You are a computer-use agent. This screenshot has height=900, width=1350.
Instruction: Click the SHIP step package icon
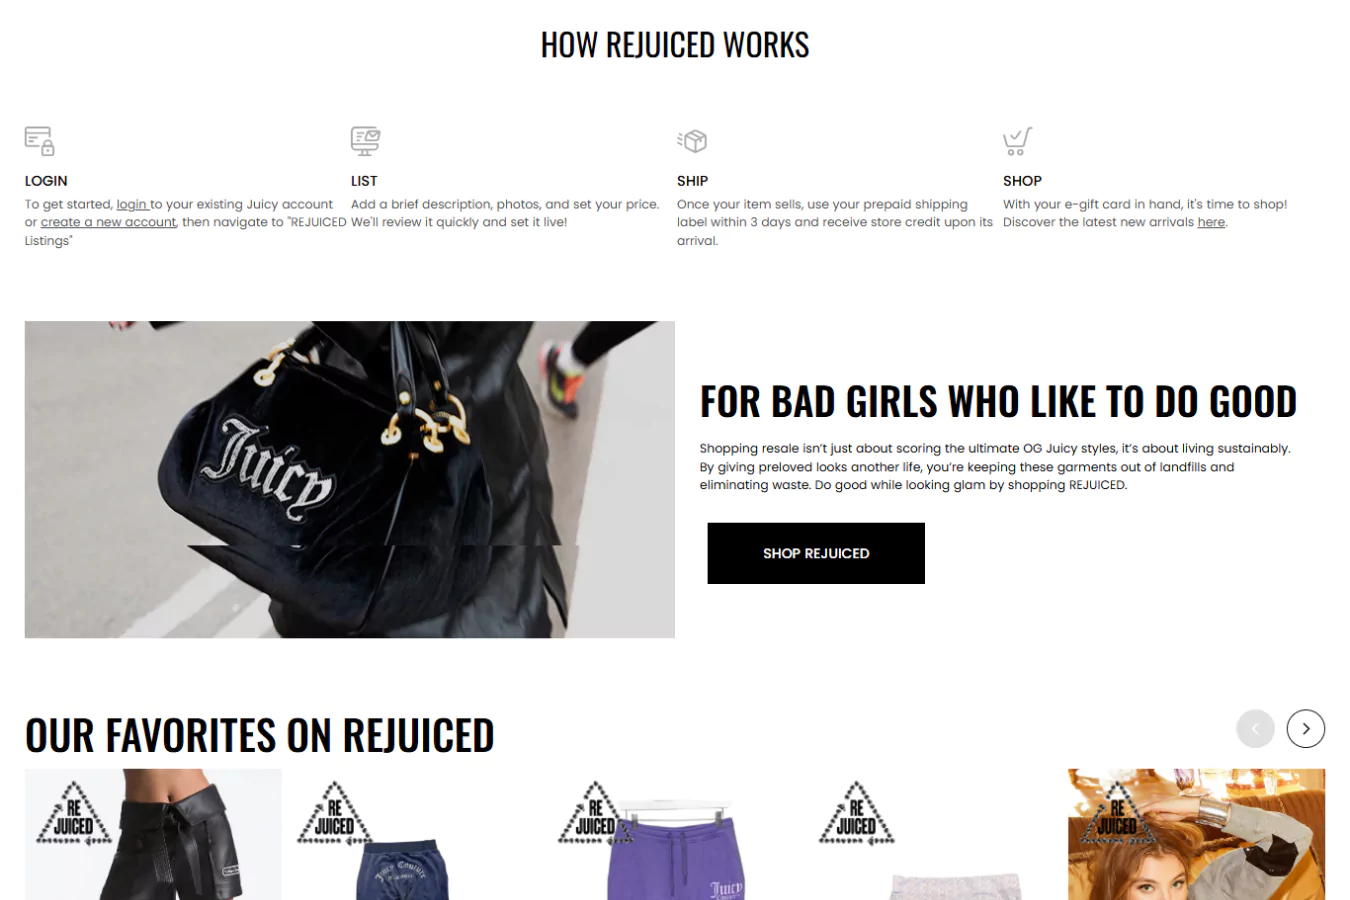point(692,141)
